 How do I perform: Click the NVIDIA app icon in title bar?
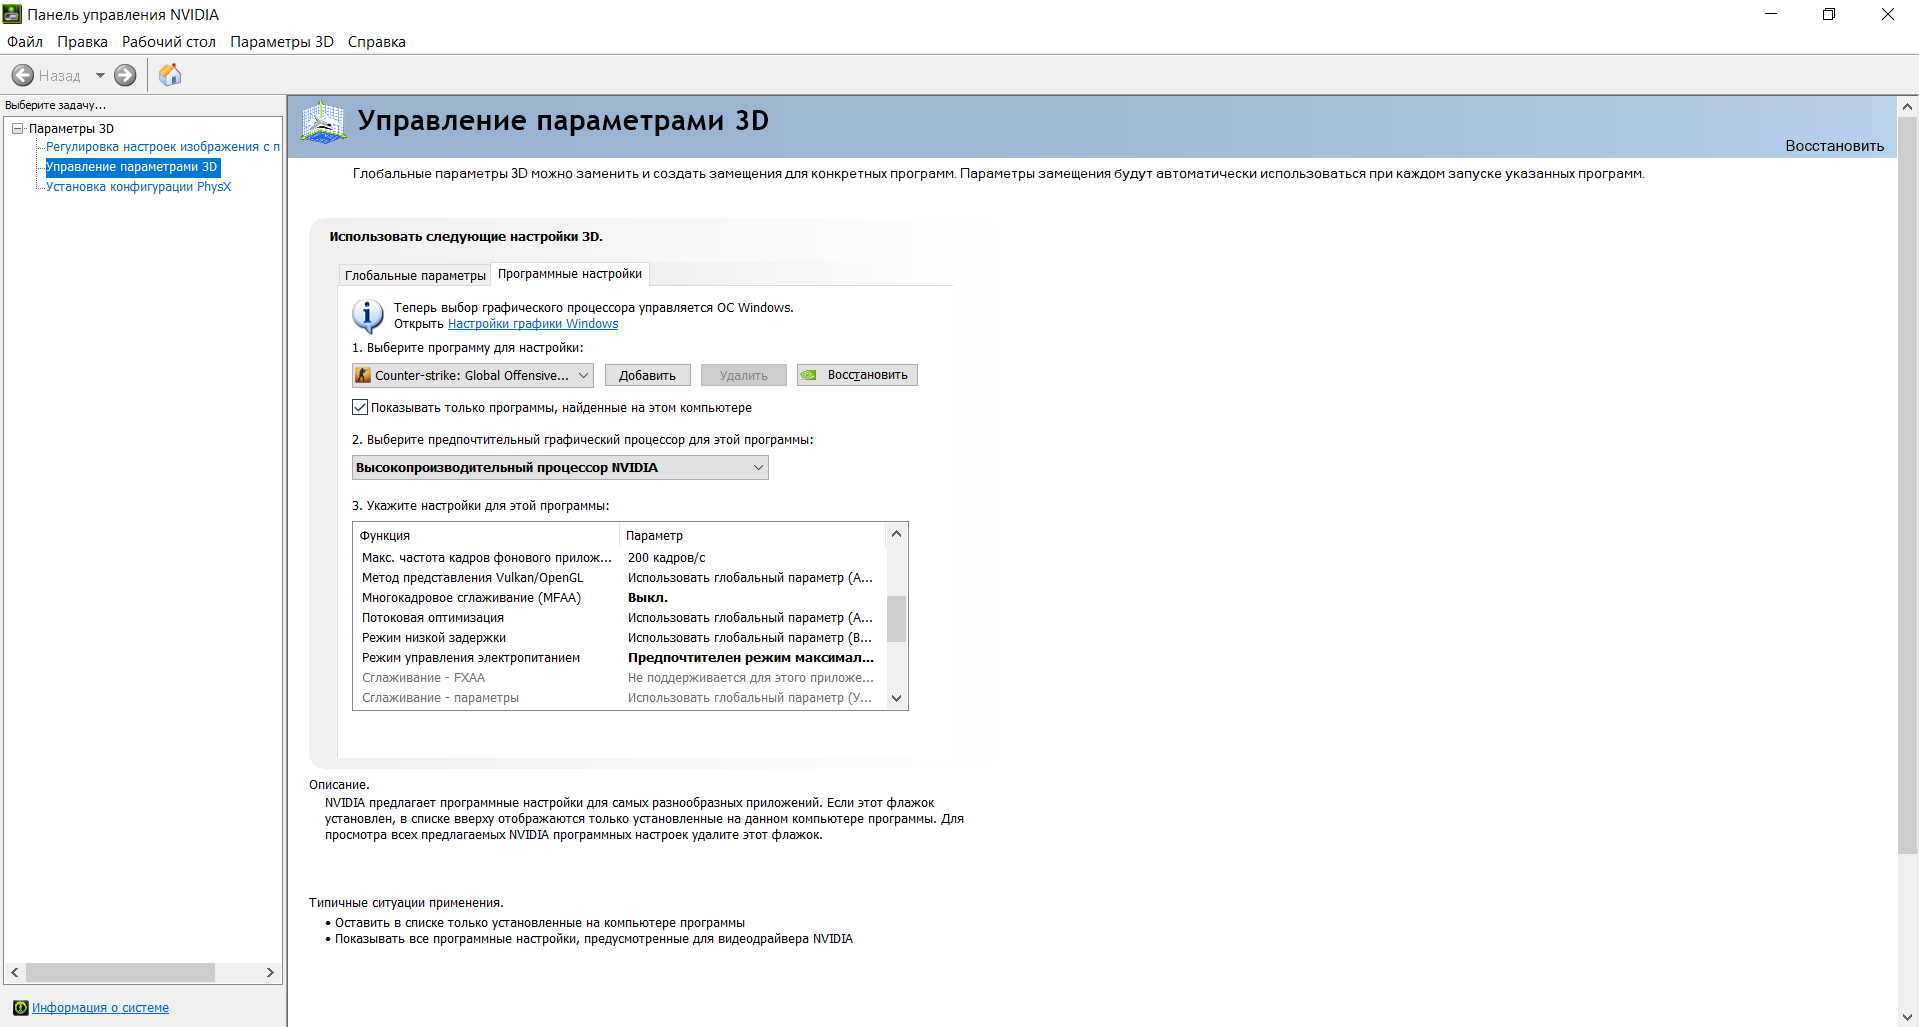12,14
